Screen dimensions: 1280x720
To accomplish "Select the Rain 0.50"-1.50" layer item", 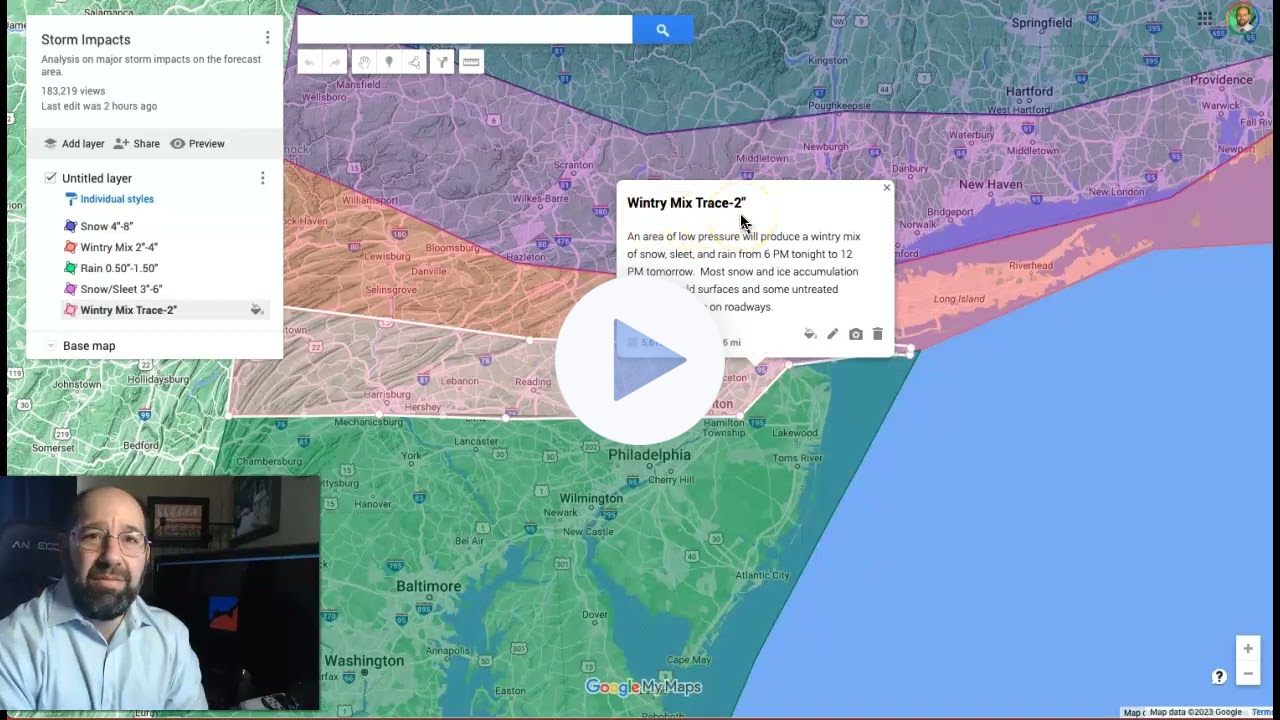I will [119, 268].
